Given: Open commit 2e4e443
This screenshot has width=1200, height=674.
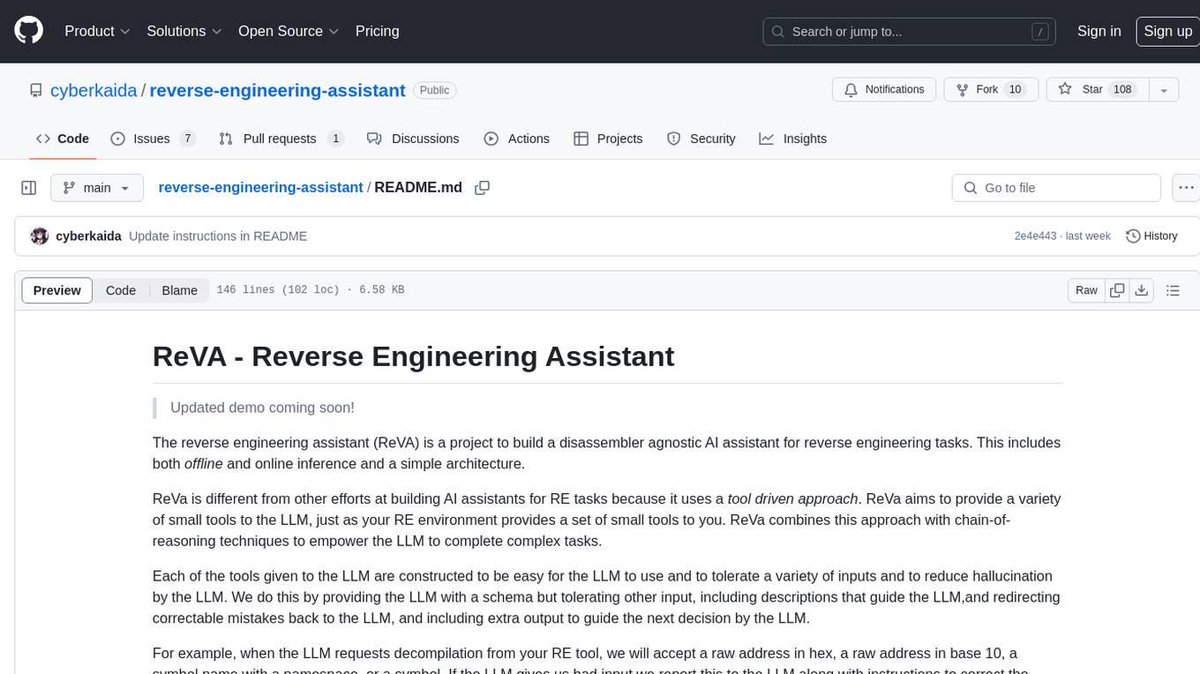Looking at the screenshot, I should [x=1035, y=236].
